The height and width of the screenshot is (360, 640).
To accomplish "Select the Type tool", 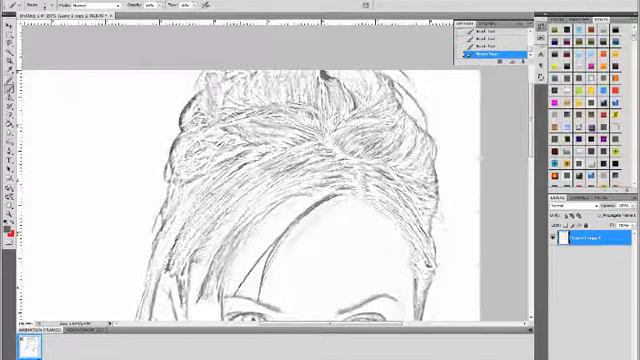I will pyautogui.click(x=9, y=161).
